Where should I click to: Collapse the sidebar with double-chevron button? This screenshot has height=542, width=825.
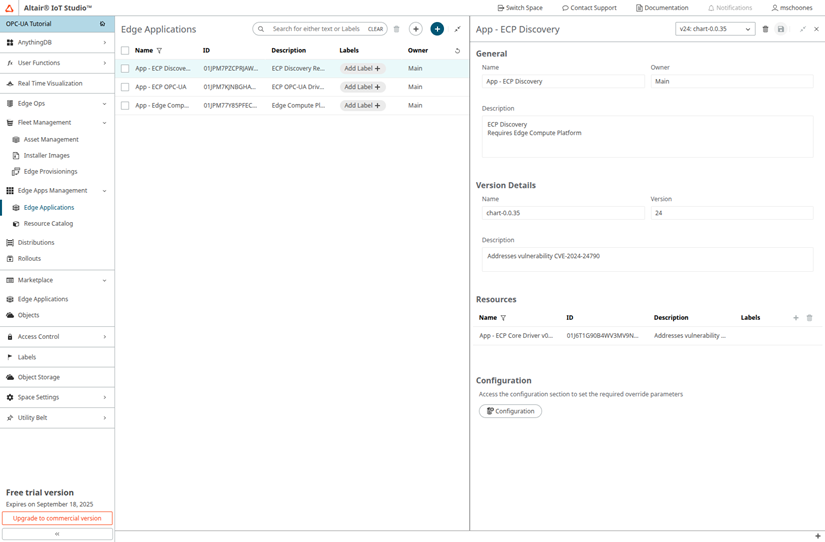click(x=57, y=534)
